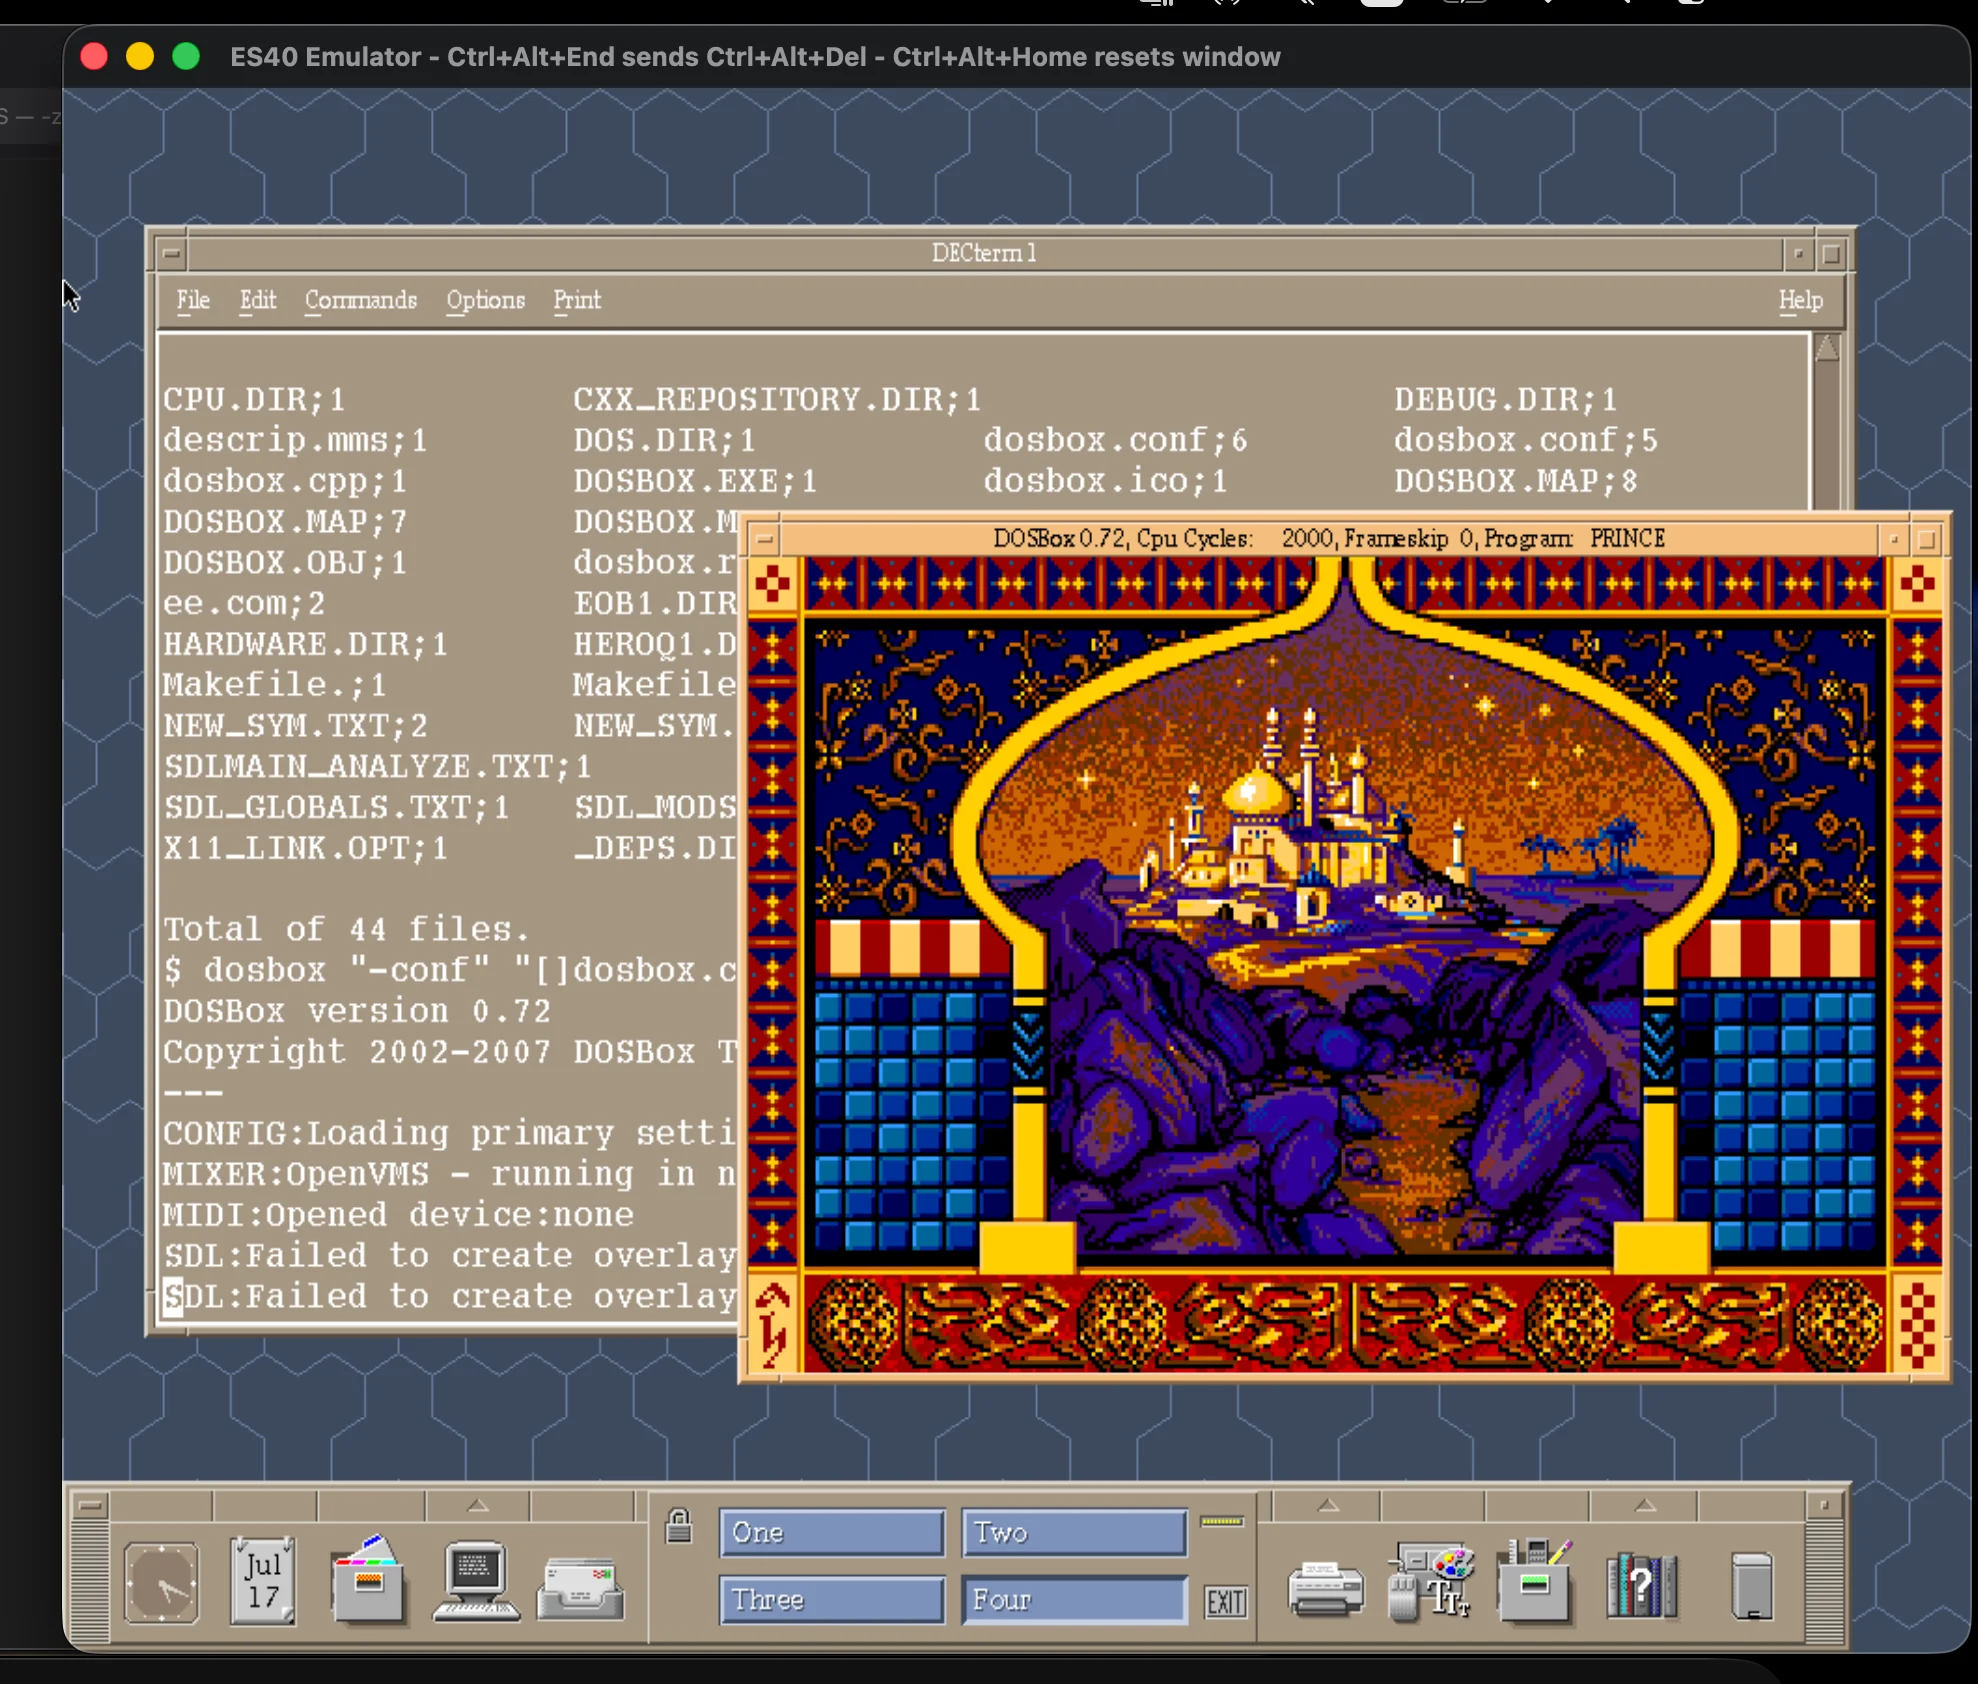Click the line "MIDI:Opened device:none"
1978x1684 pixels.
click(x=398, y=1216)
